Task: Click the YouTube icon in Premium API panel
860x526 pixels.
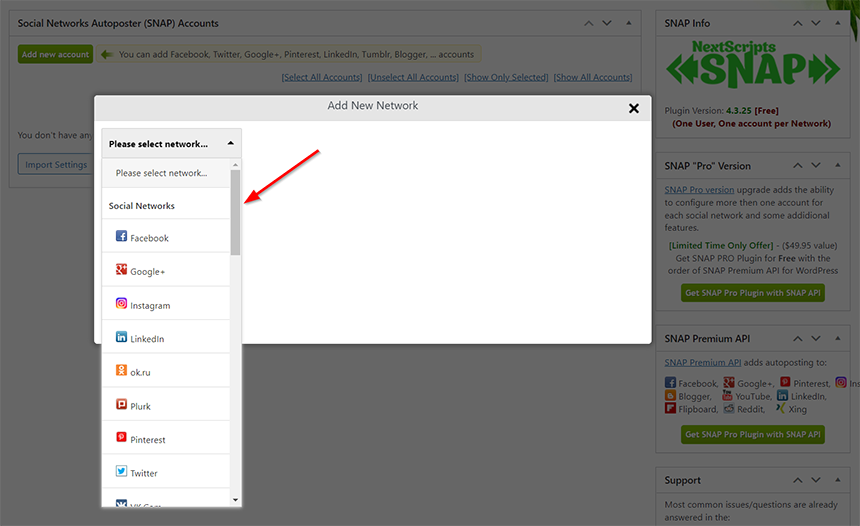Action: coord(727,395)
